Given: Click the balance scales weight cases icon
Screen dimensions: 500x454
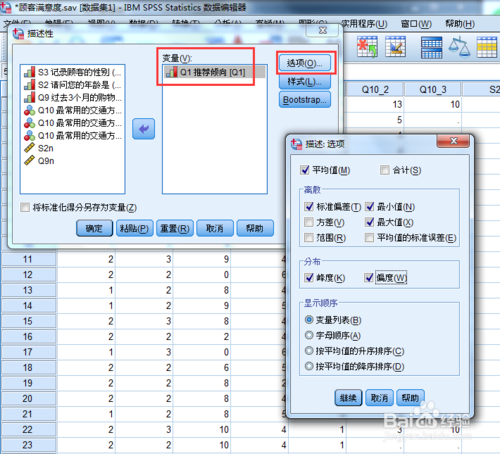Looking at the screenshot, I should (459, 47).
